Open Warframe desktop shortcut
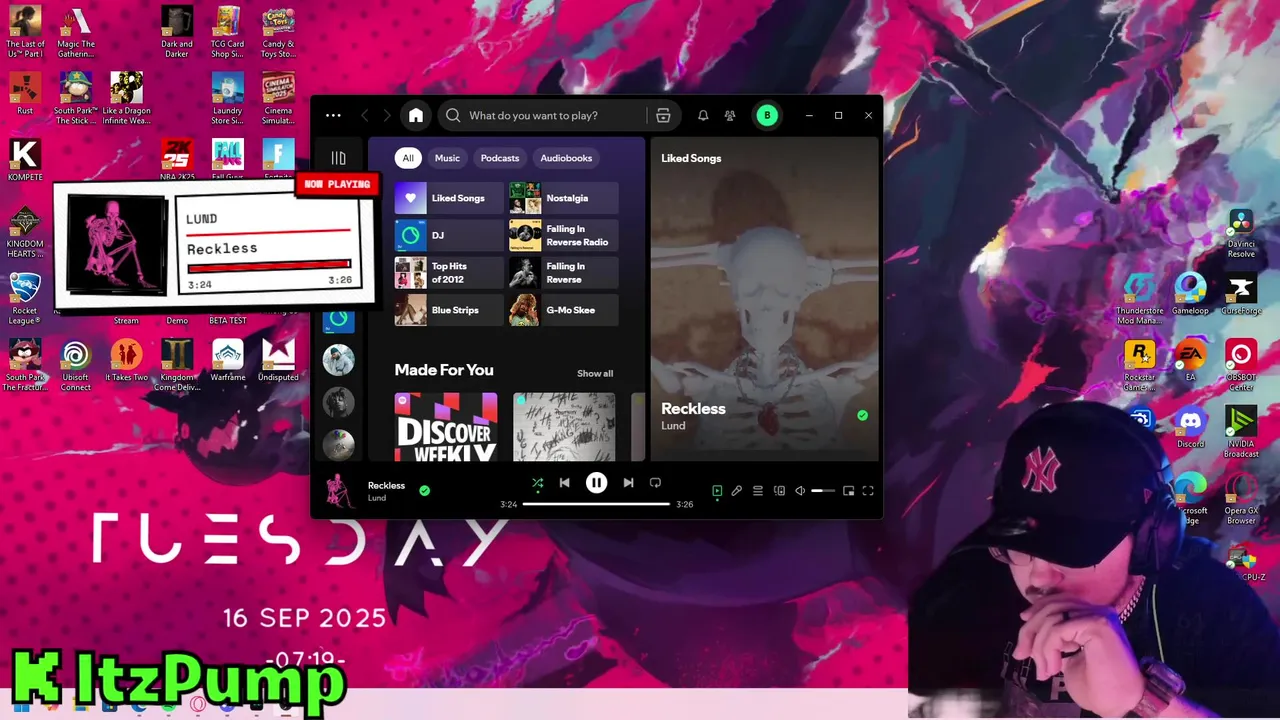 [x=228, y=360]
